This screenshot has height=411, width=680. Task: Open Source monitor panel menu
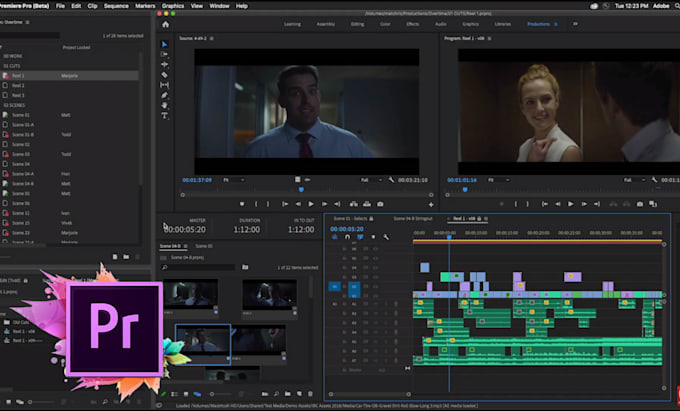point(212,39)
